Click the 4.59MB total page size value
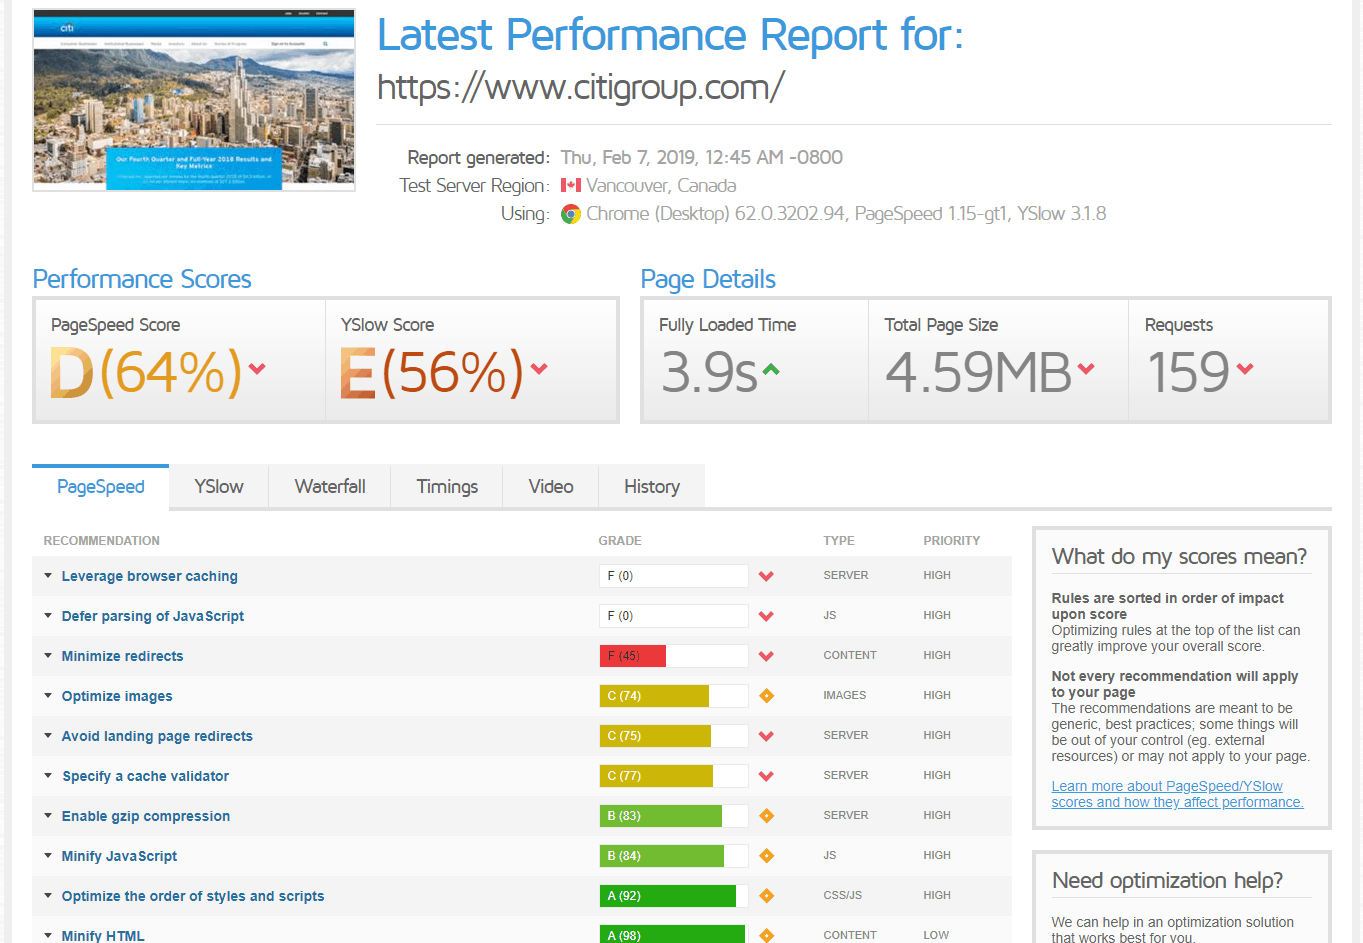Viewport: 1363px width, 943px height. (978, 372)
